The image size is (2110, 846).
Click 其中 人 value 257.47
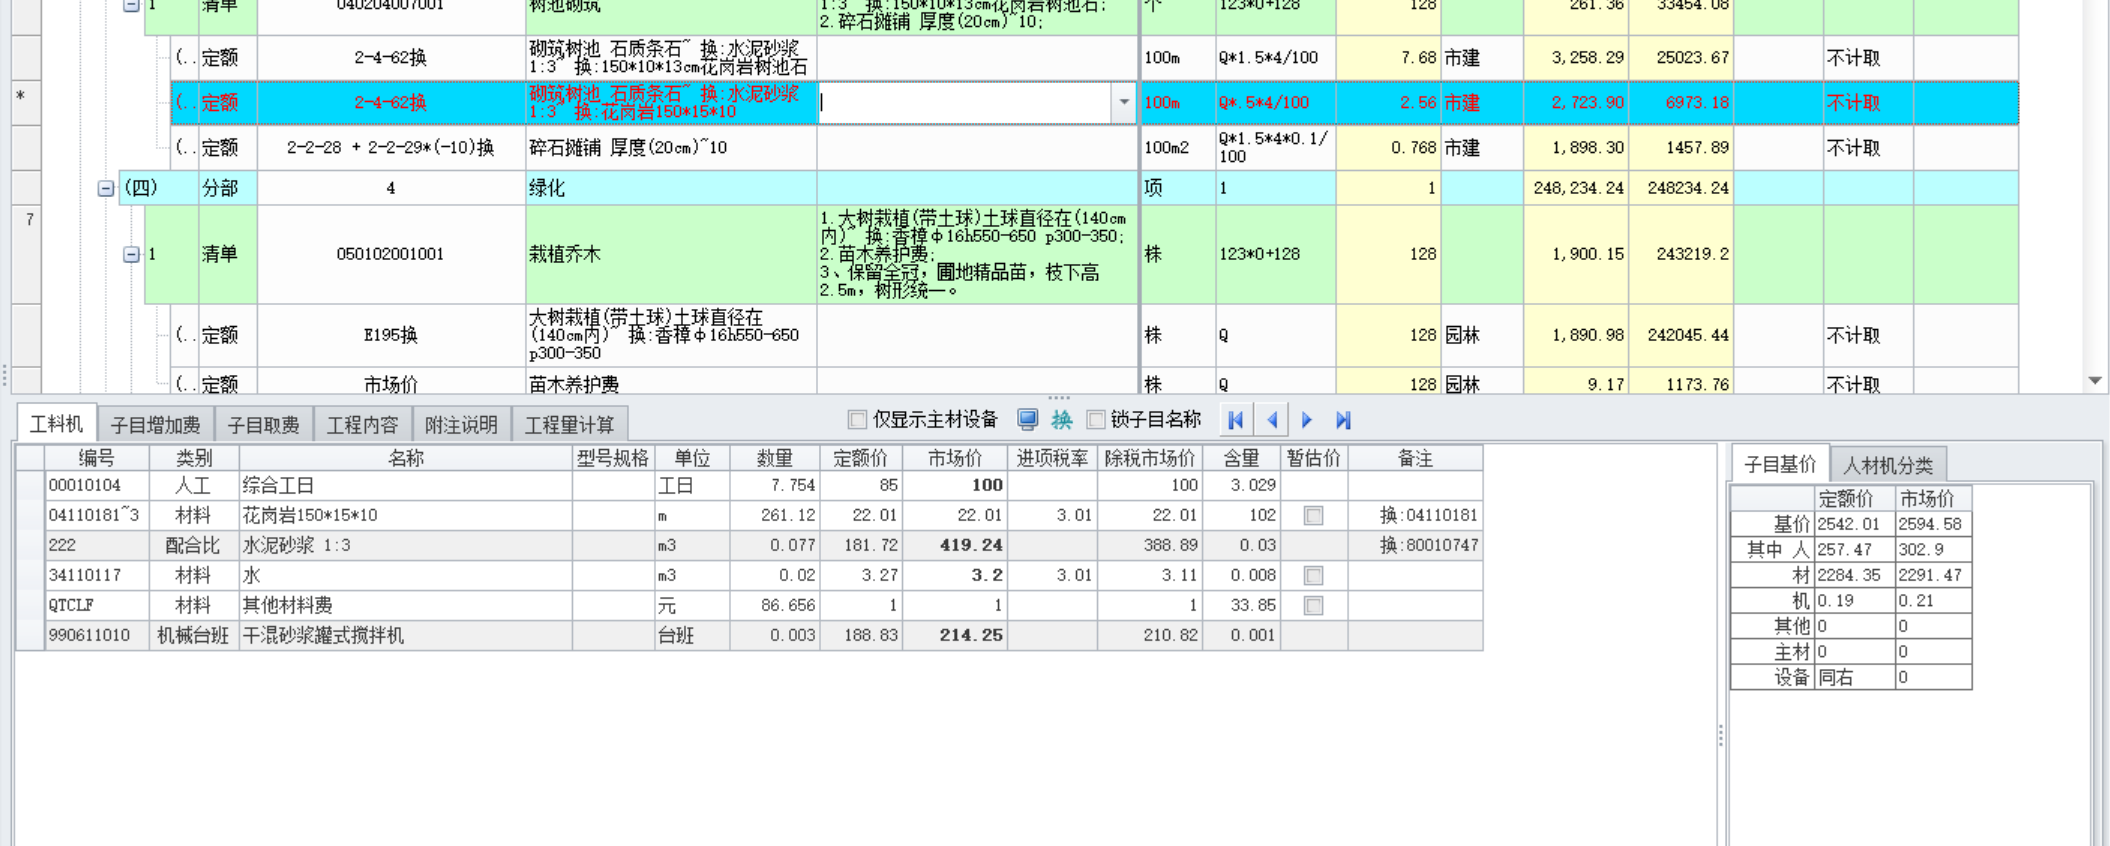pos(1855,550)
